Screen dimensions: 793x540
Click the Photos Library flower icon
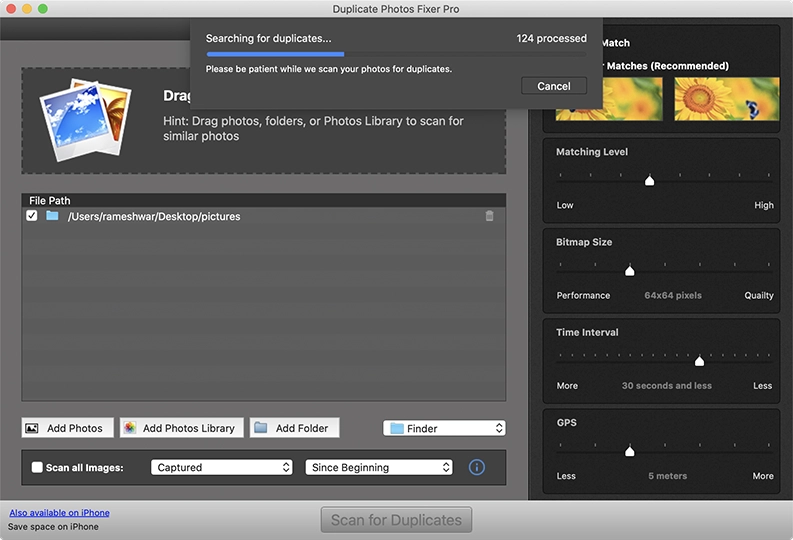click(x=129, y=428)
